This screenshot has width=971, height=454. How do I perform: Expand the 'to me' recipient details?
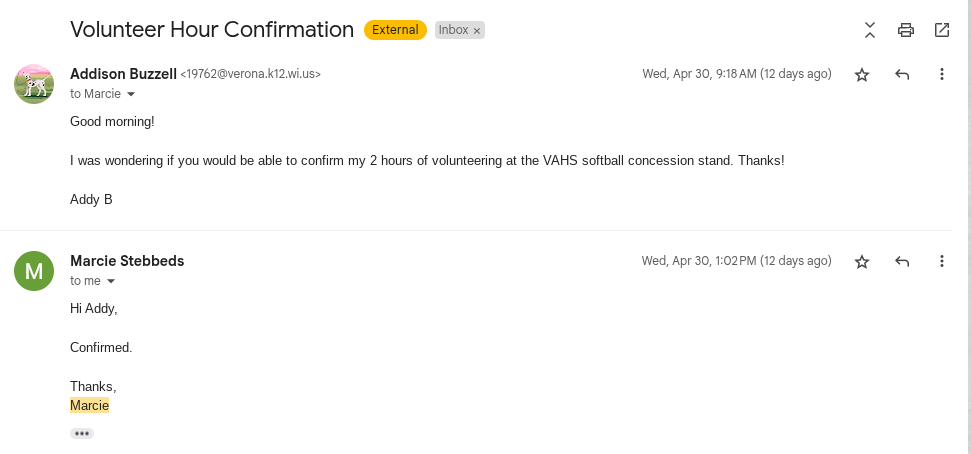(111, 281)
